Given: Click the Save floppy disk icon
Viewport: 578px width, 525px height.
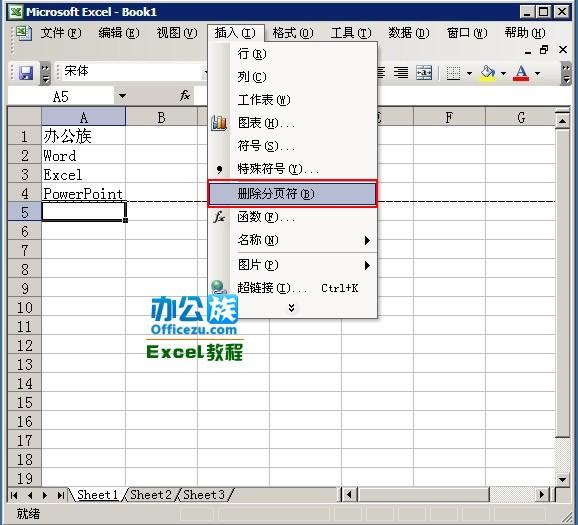Looking at the screenshot, I should [26, 73].
